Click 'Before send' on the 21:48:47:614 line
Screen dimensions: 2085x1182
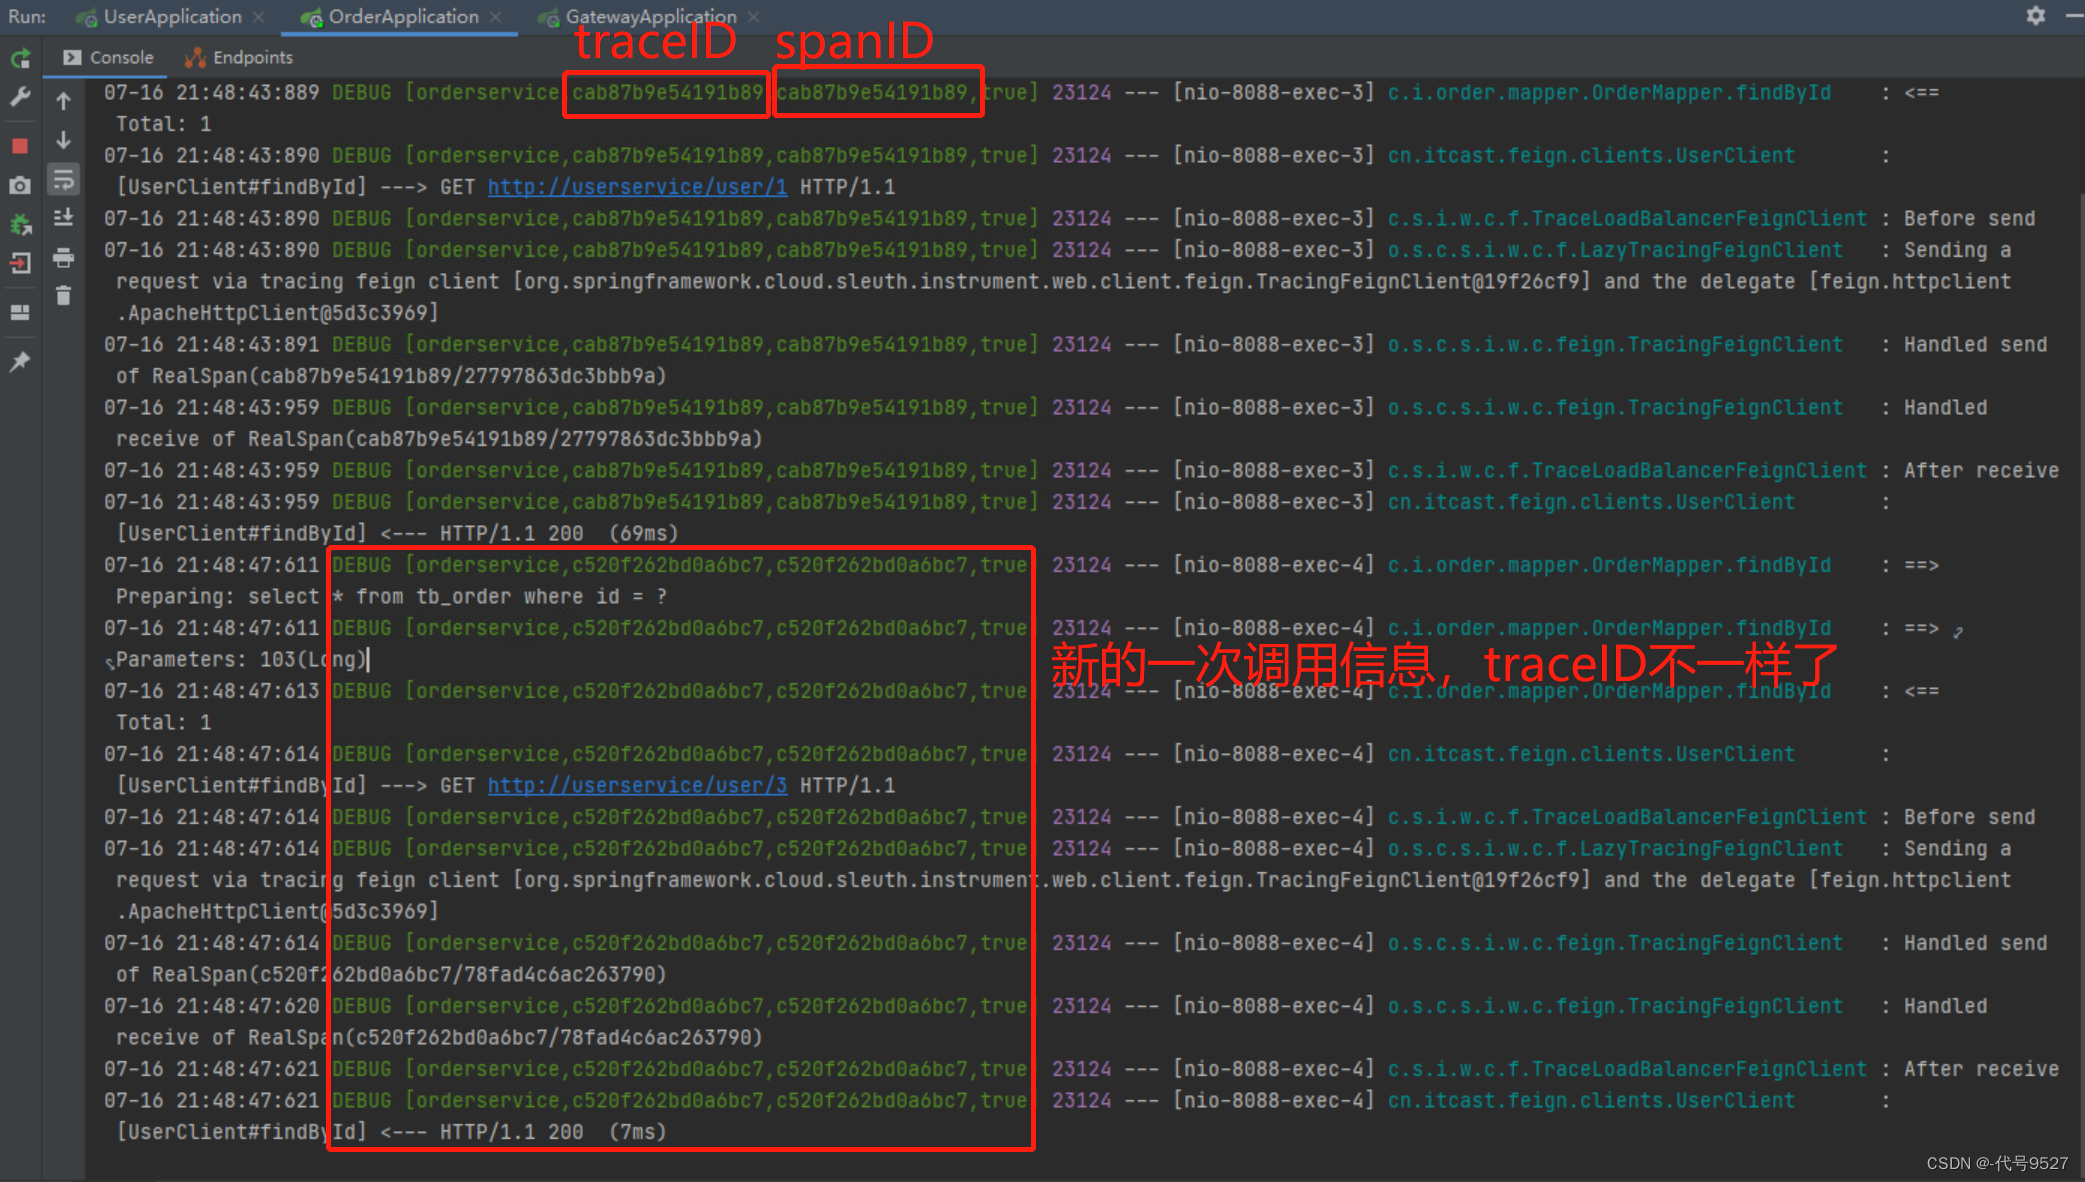(1969, 817)
